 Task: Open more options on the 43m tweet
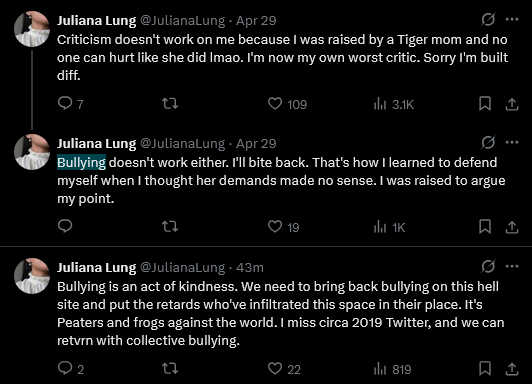coord(512,267)
